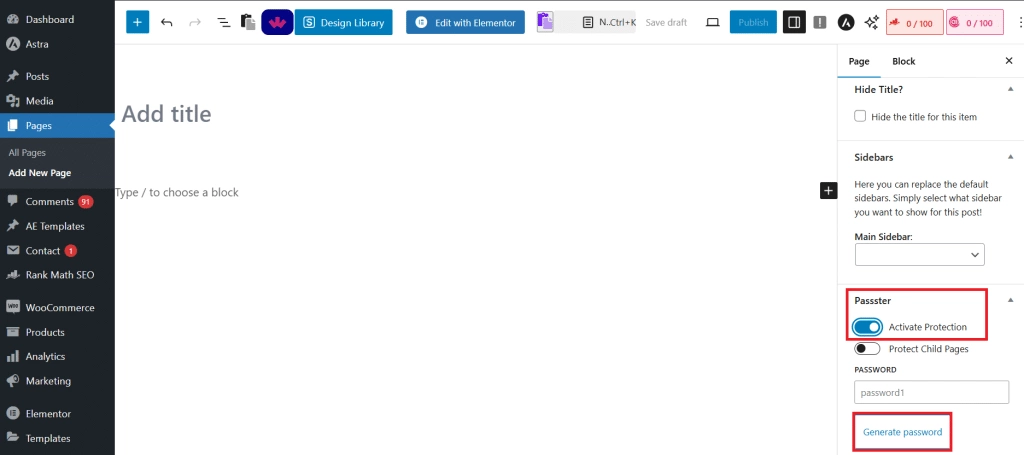Switch to the Page tab
The height and width of the screenshot is (455, 1024).
[x=859, y=61]
